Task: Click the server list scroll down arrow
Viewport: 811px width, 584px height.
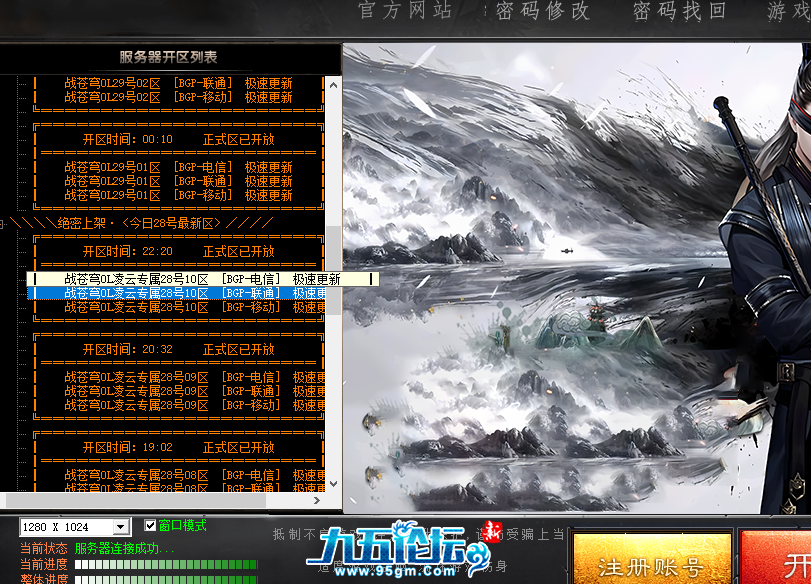Action: tap(334, 484)
